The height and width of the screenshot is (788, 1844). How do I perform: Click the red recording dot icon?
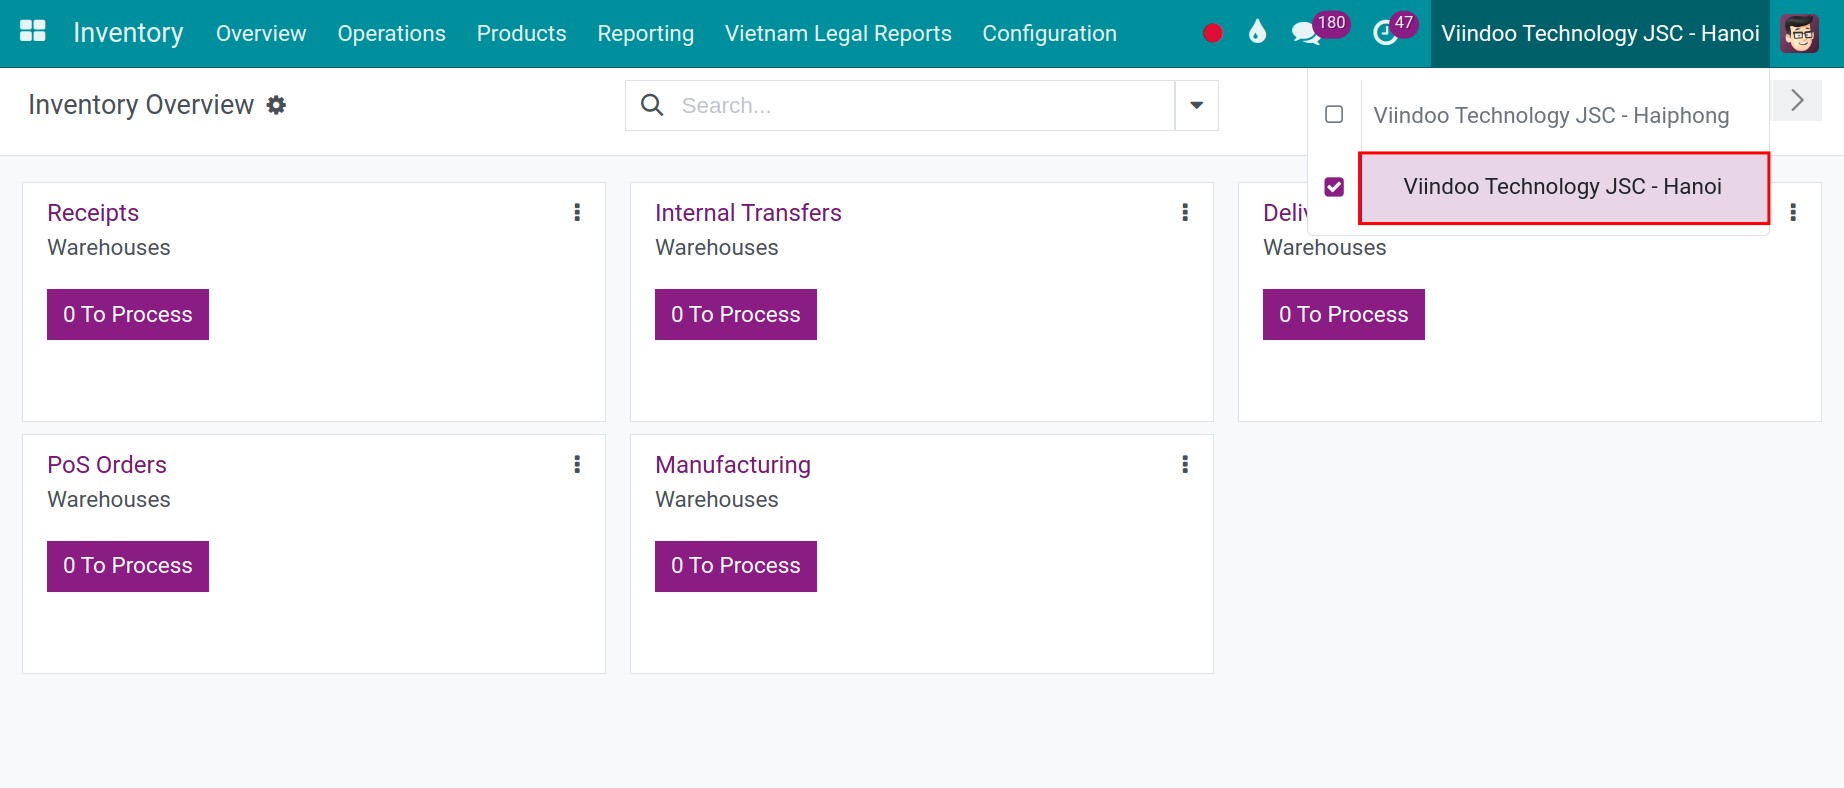click(x=1213, y=33)
